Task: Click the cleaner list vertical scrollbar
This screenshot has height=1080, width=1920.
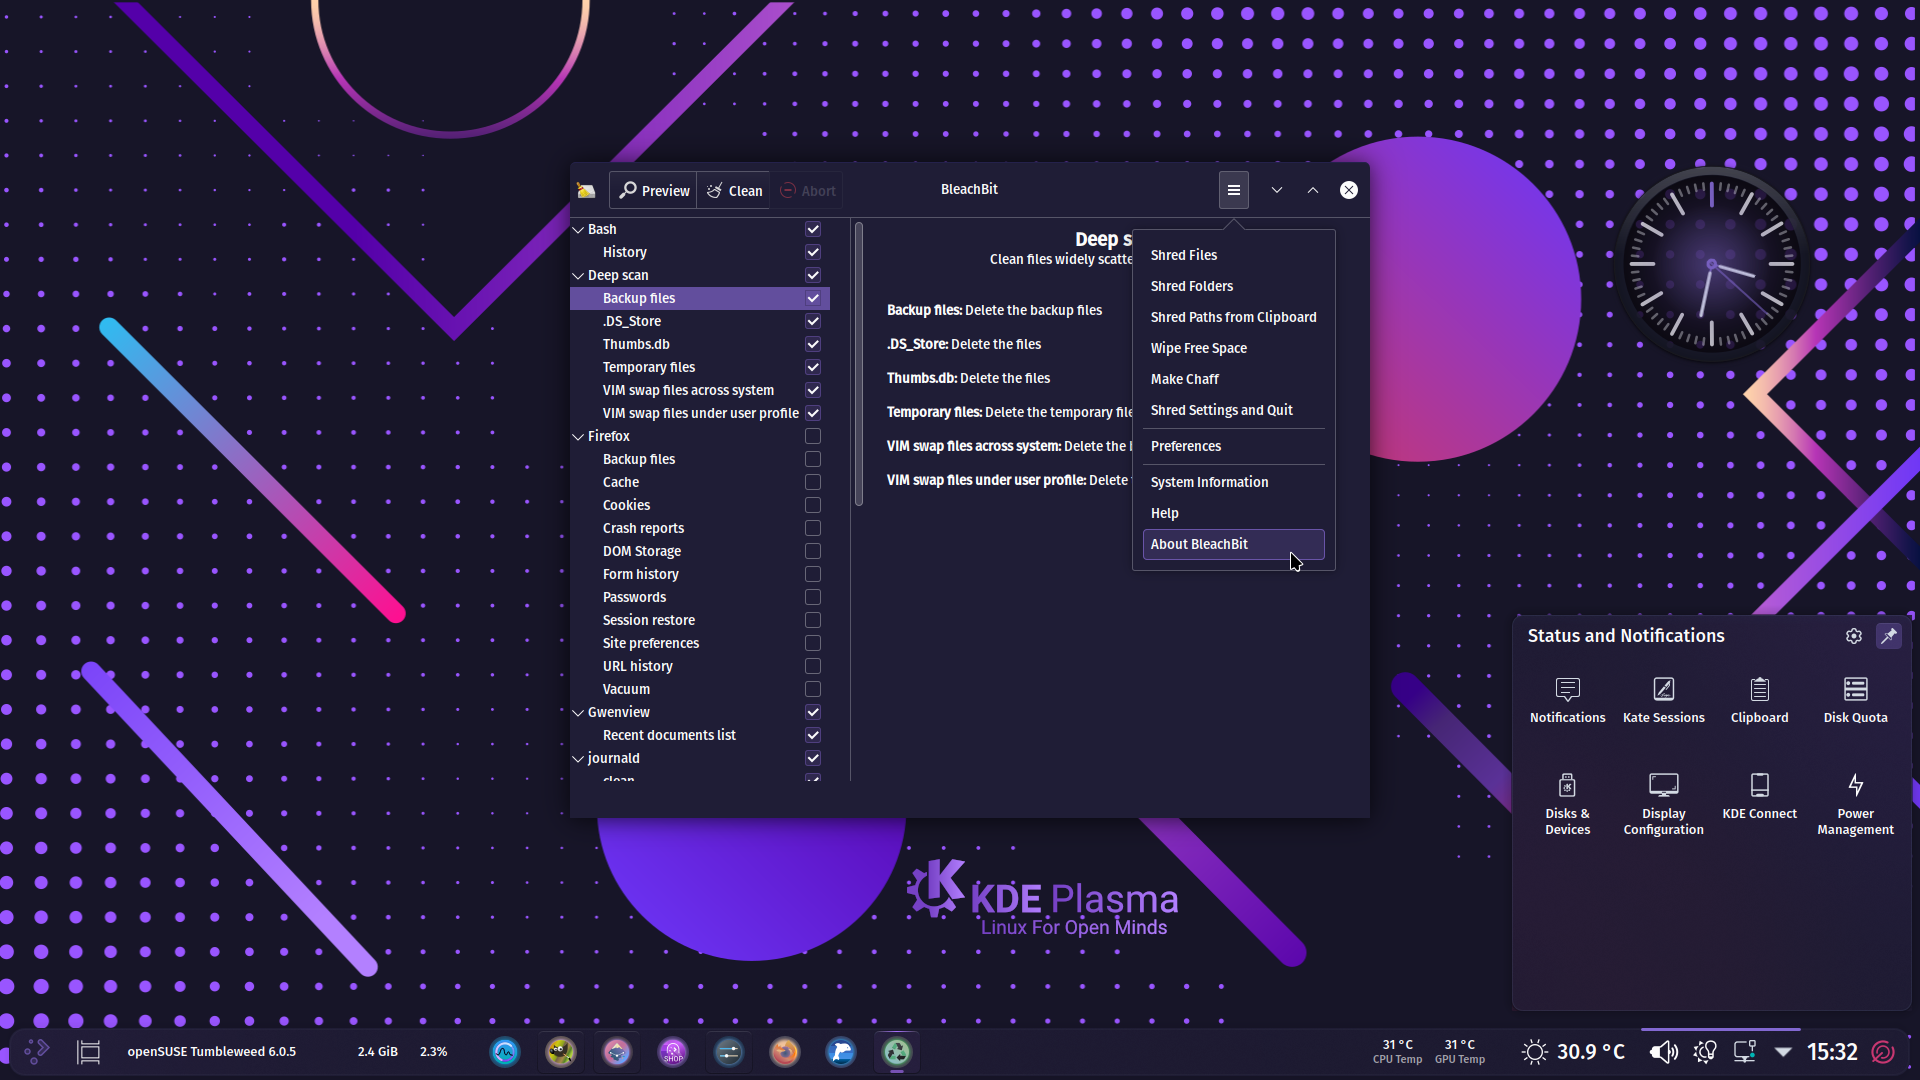Action: point(858,365)
